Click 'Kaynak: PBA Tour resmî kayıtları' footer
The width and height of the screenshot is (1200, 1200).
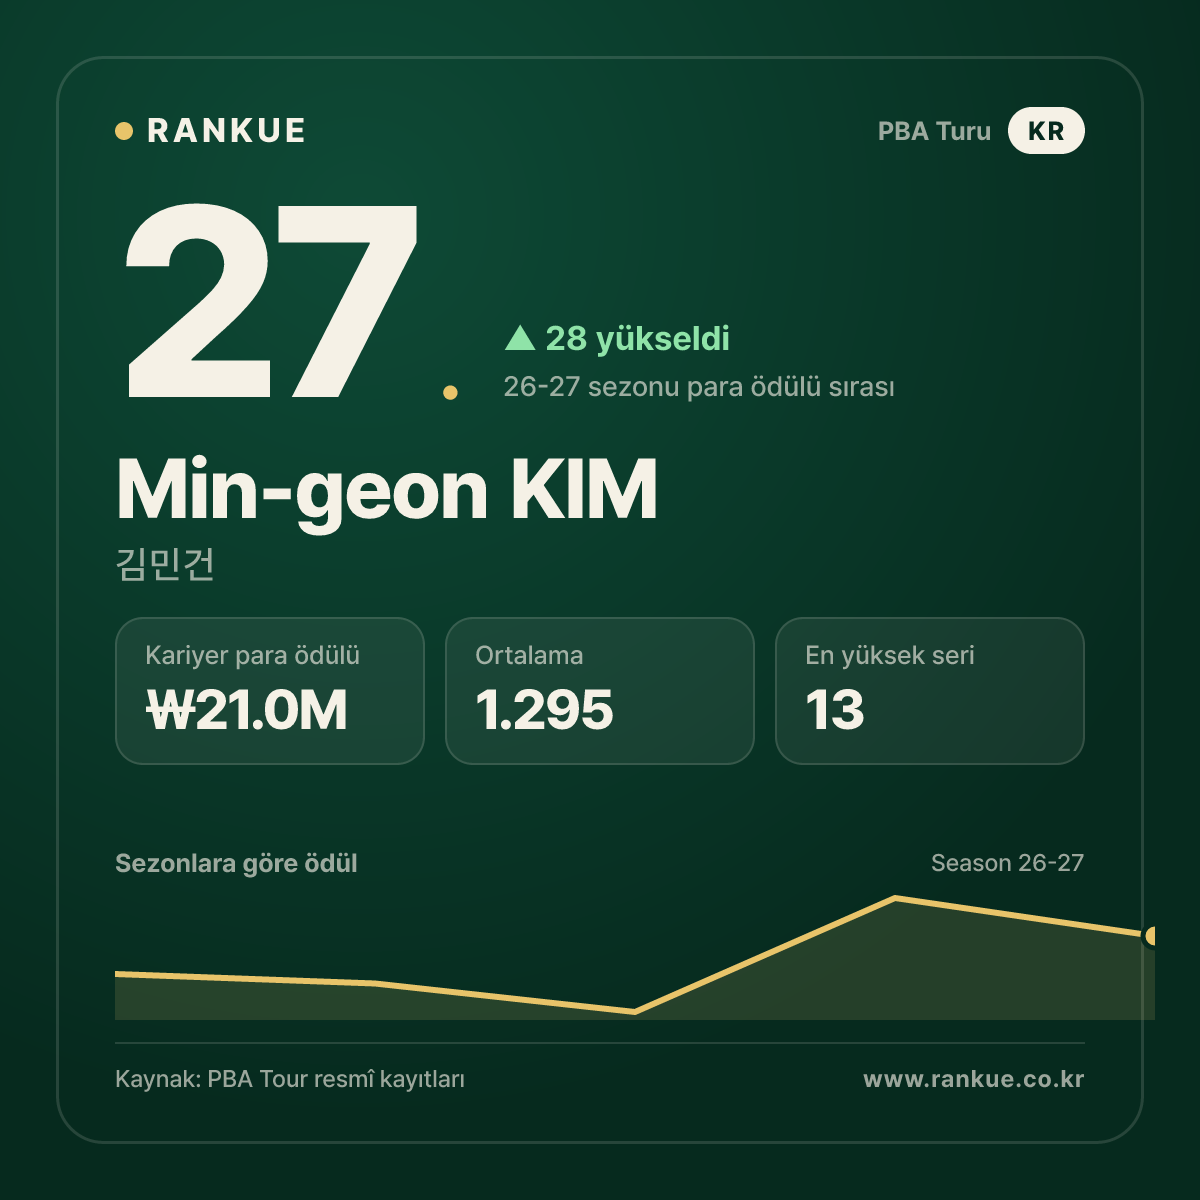point(290,1080)
